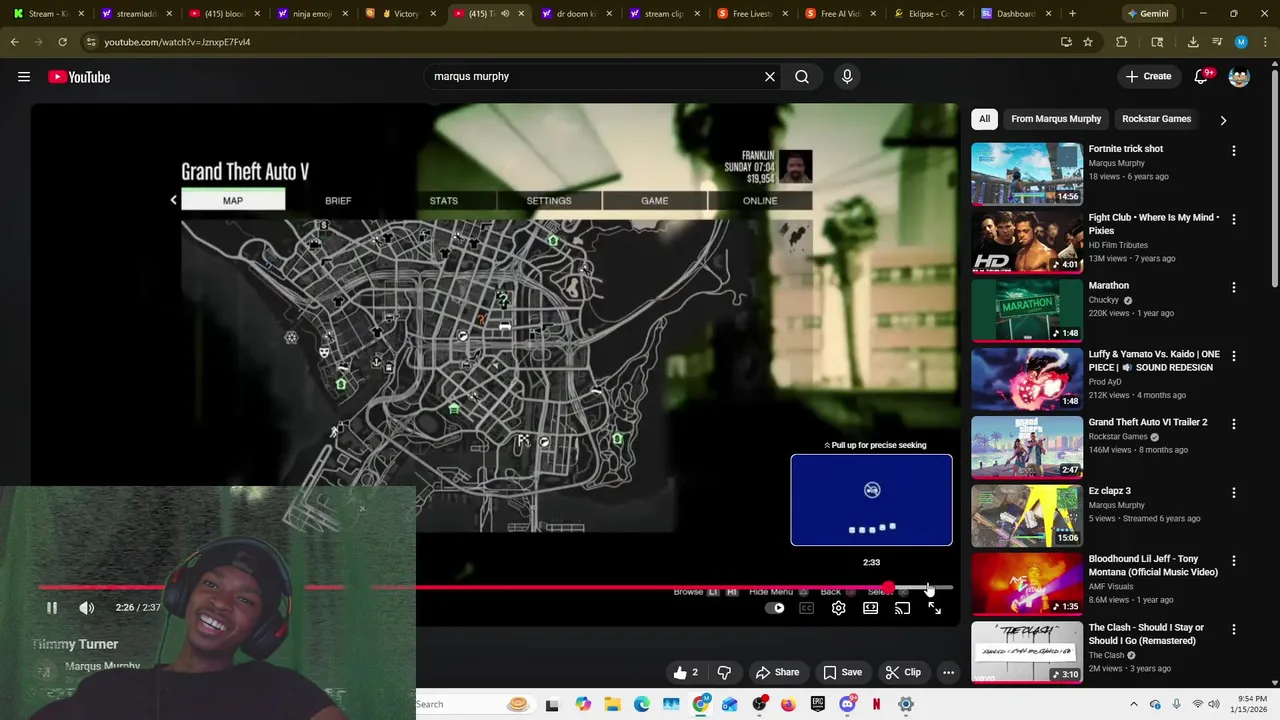This screenshot has width=1280, height=720.
Task: Start voice search with the microphone icon
Action: click(847, 77)
